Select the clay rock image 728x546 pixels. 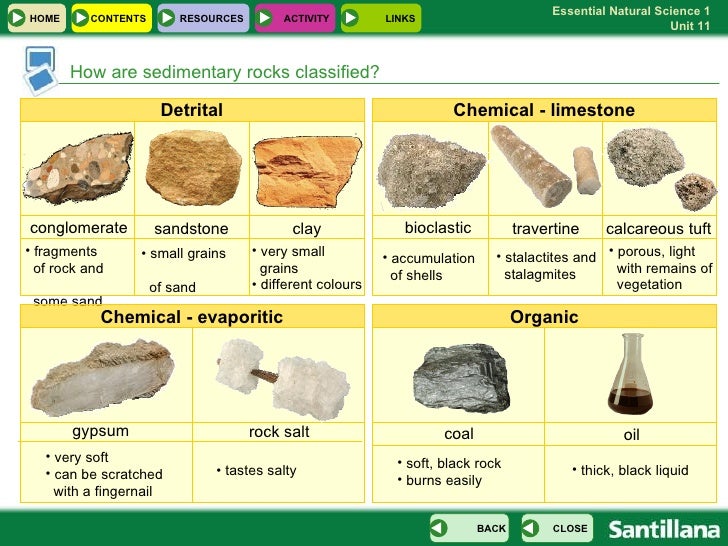click(307, 172)
